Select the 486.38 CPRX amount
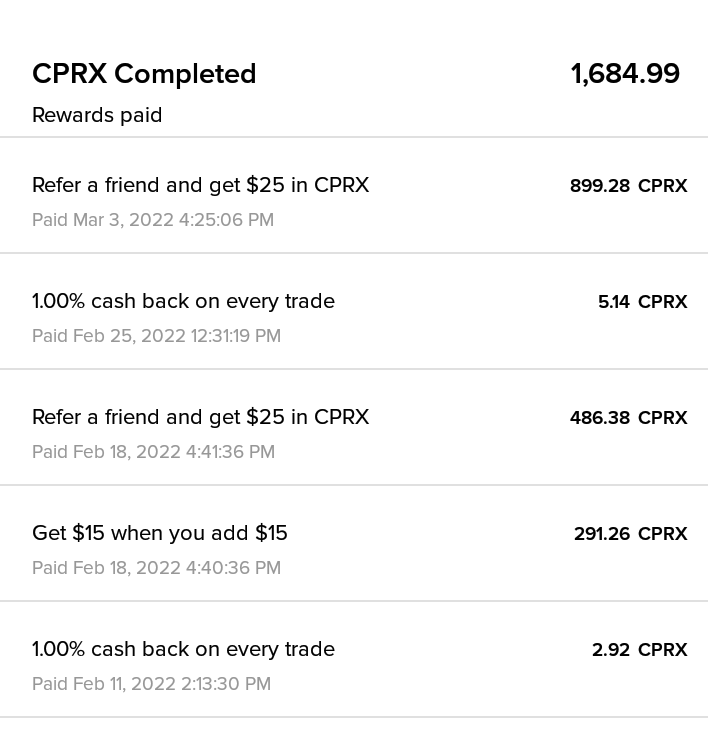 point(628,418)
